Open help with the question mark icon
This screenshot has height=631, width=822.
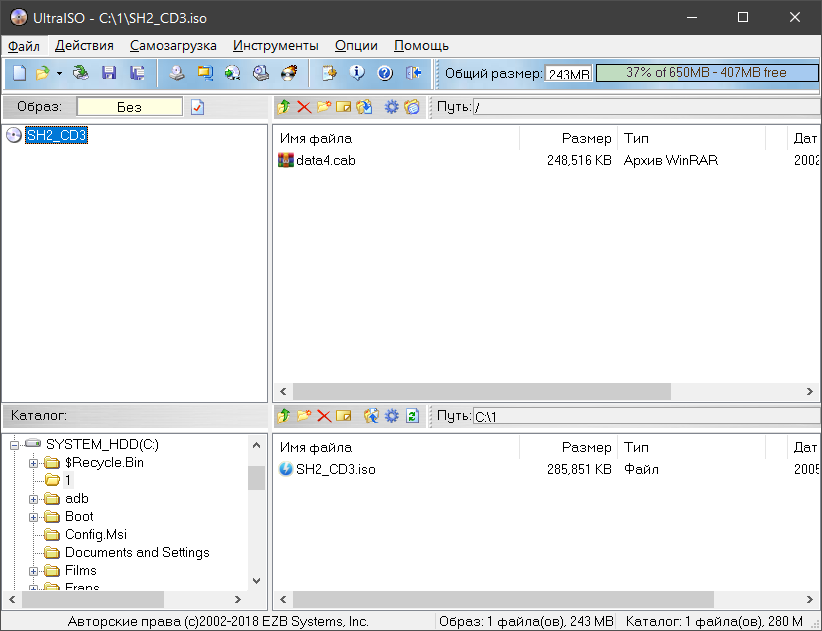pyautogui.click(x=385, y=73)
